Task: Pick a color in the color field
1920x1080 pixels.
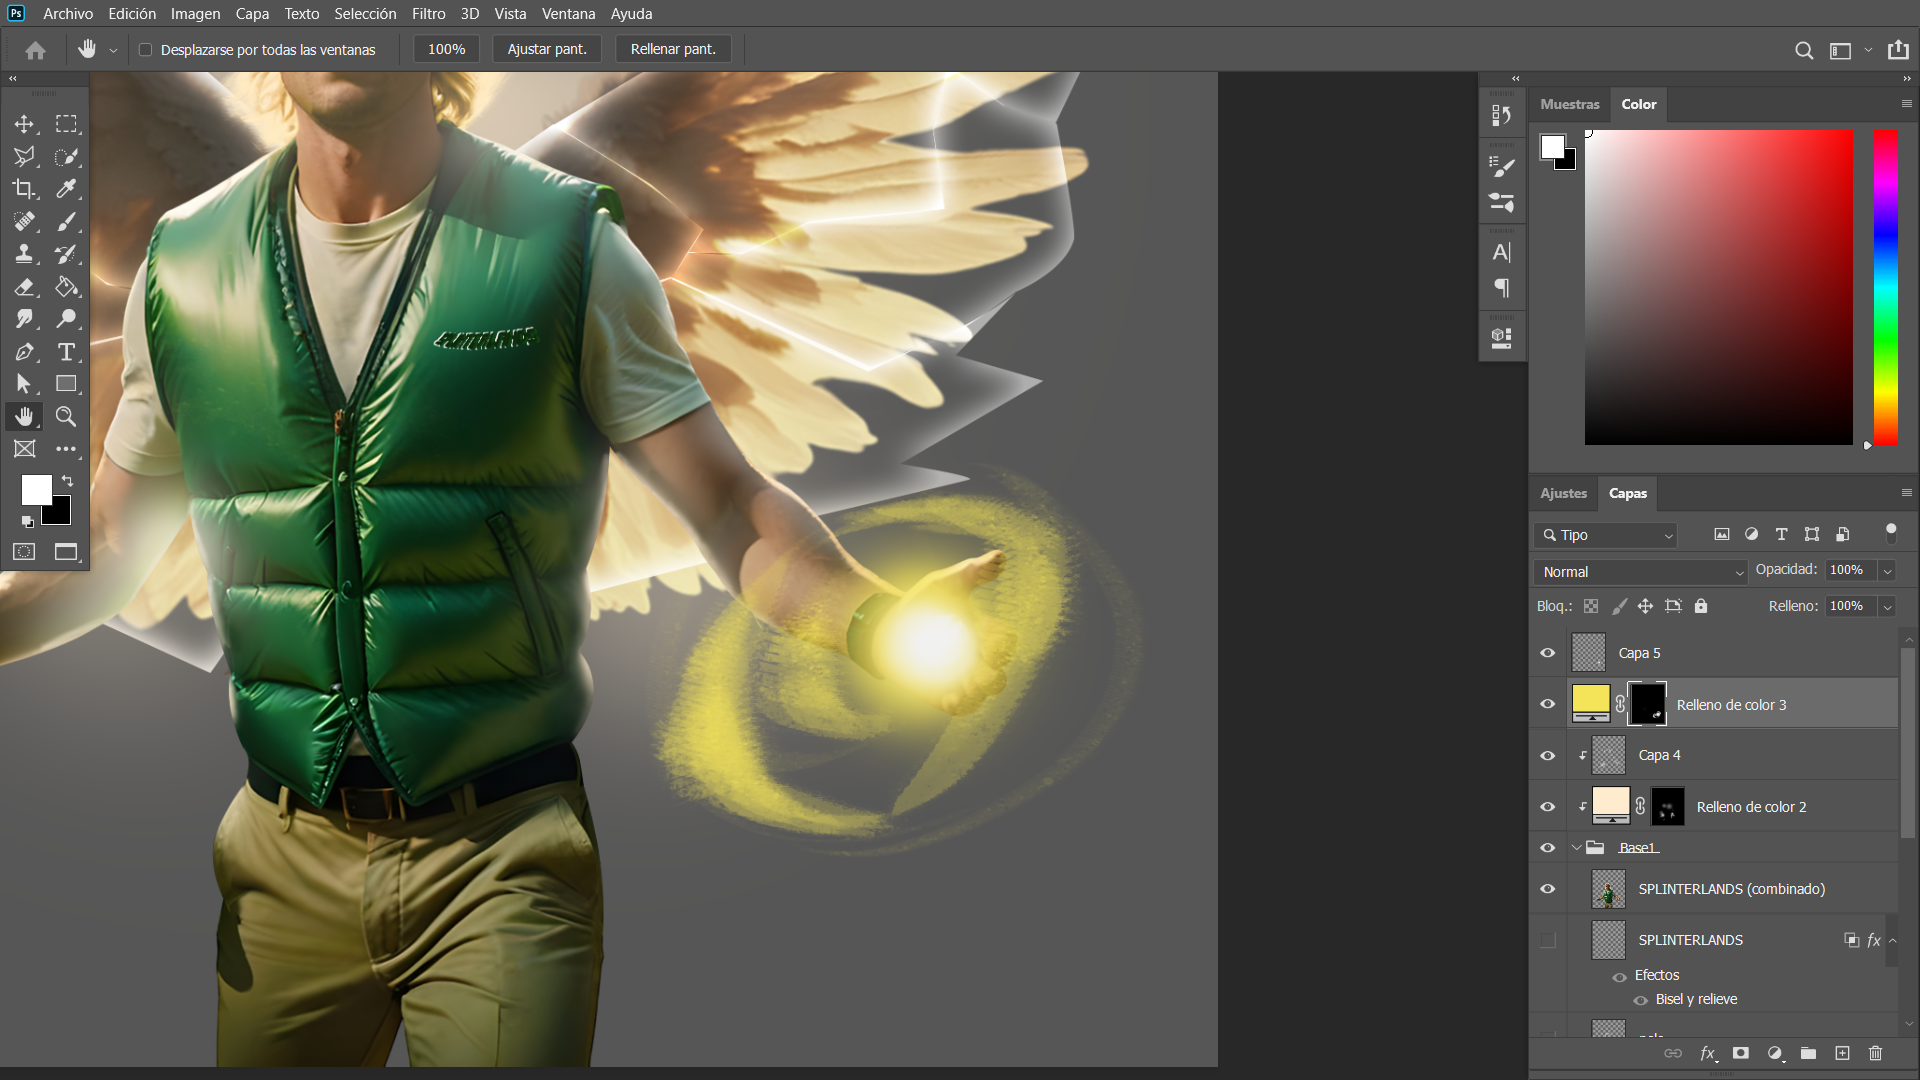Action: [x=1718, y=287]
